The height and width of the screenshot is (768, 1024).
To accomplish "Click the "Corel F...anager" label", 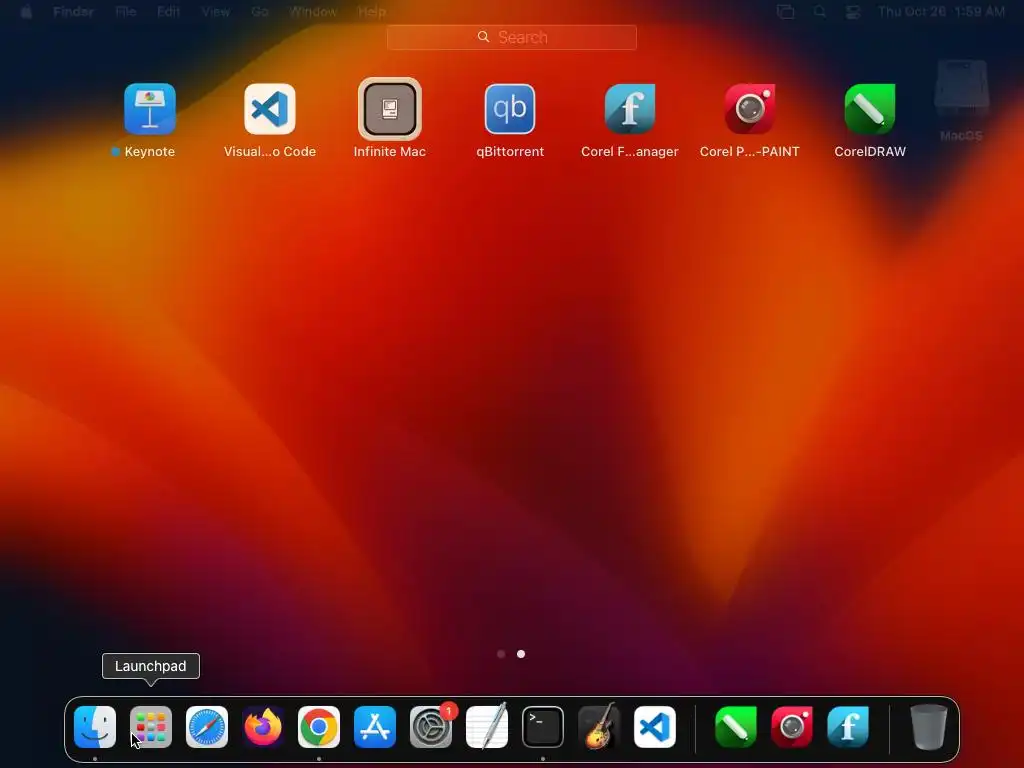I will (x=630, y=152).
